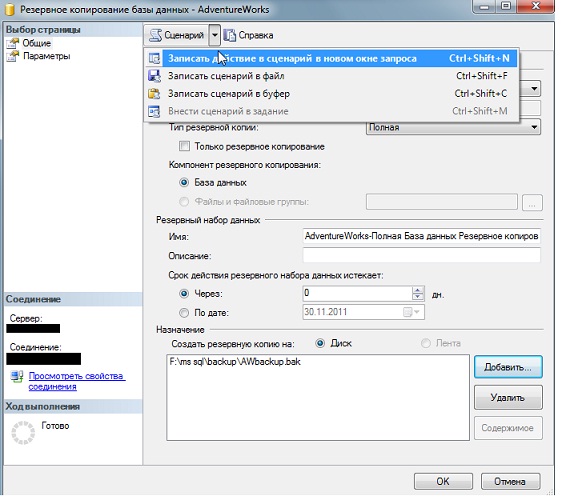Open the Тип резервной копии dropdown showing Полная

coord(453,127)
